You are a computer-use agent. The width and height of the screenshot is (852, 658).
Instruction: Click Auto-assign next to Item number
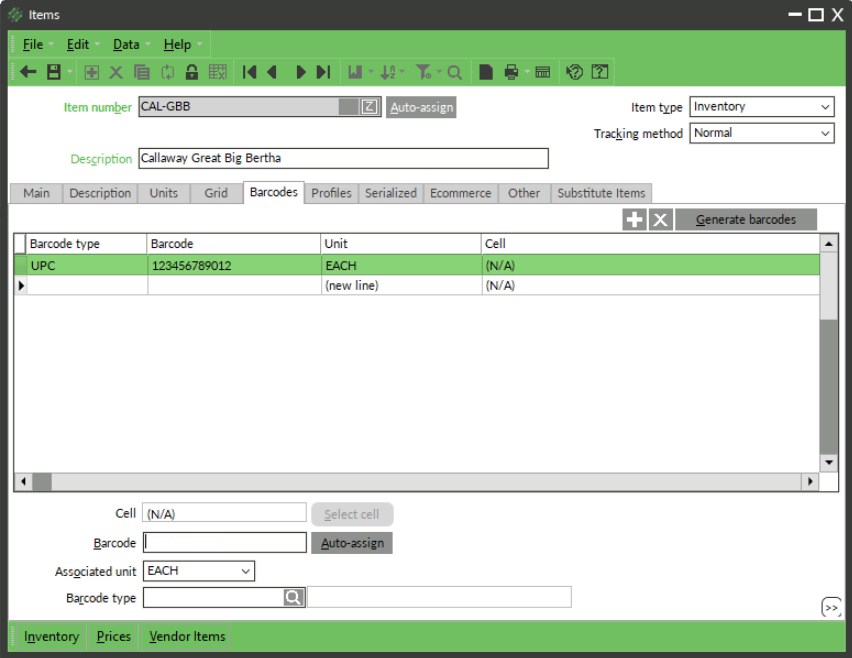(x=421, y=108)
